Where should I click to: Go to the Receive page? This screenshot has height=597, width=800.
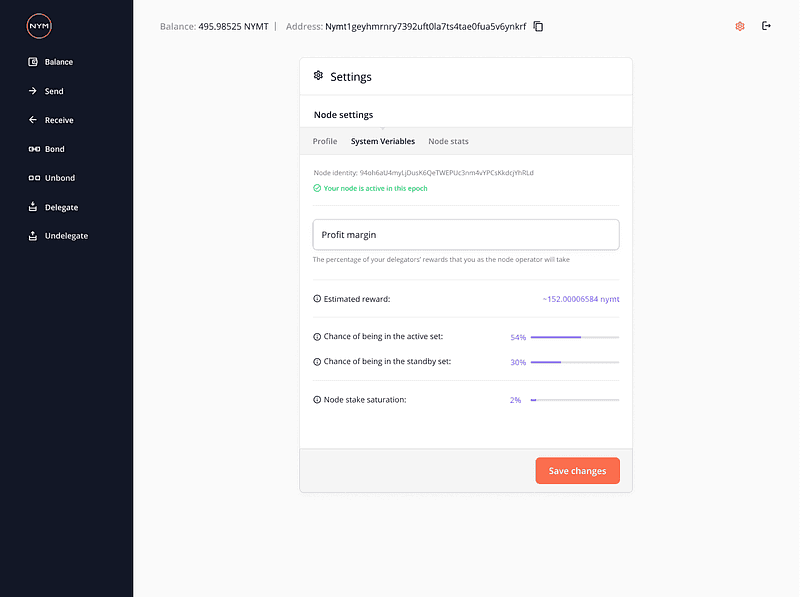click(58, 120)
